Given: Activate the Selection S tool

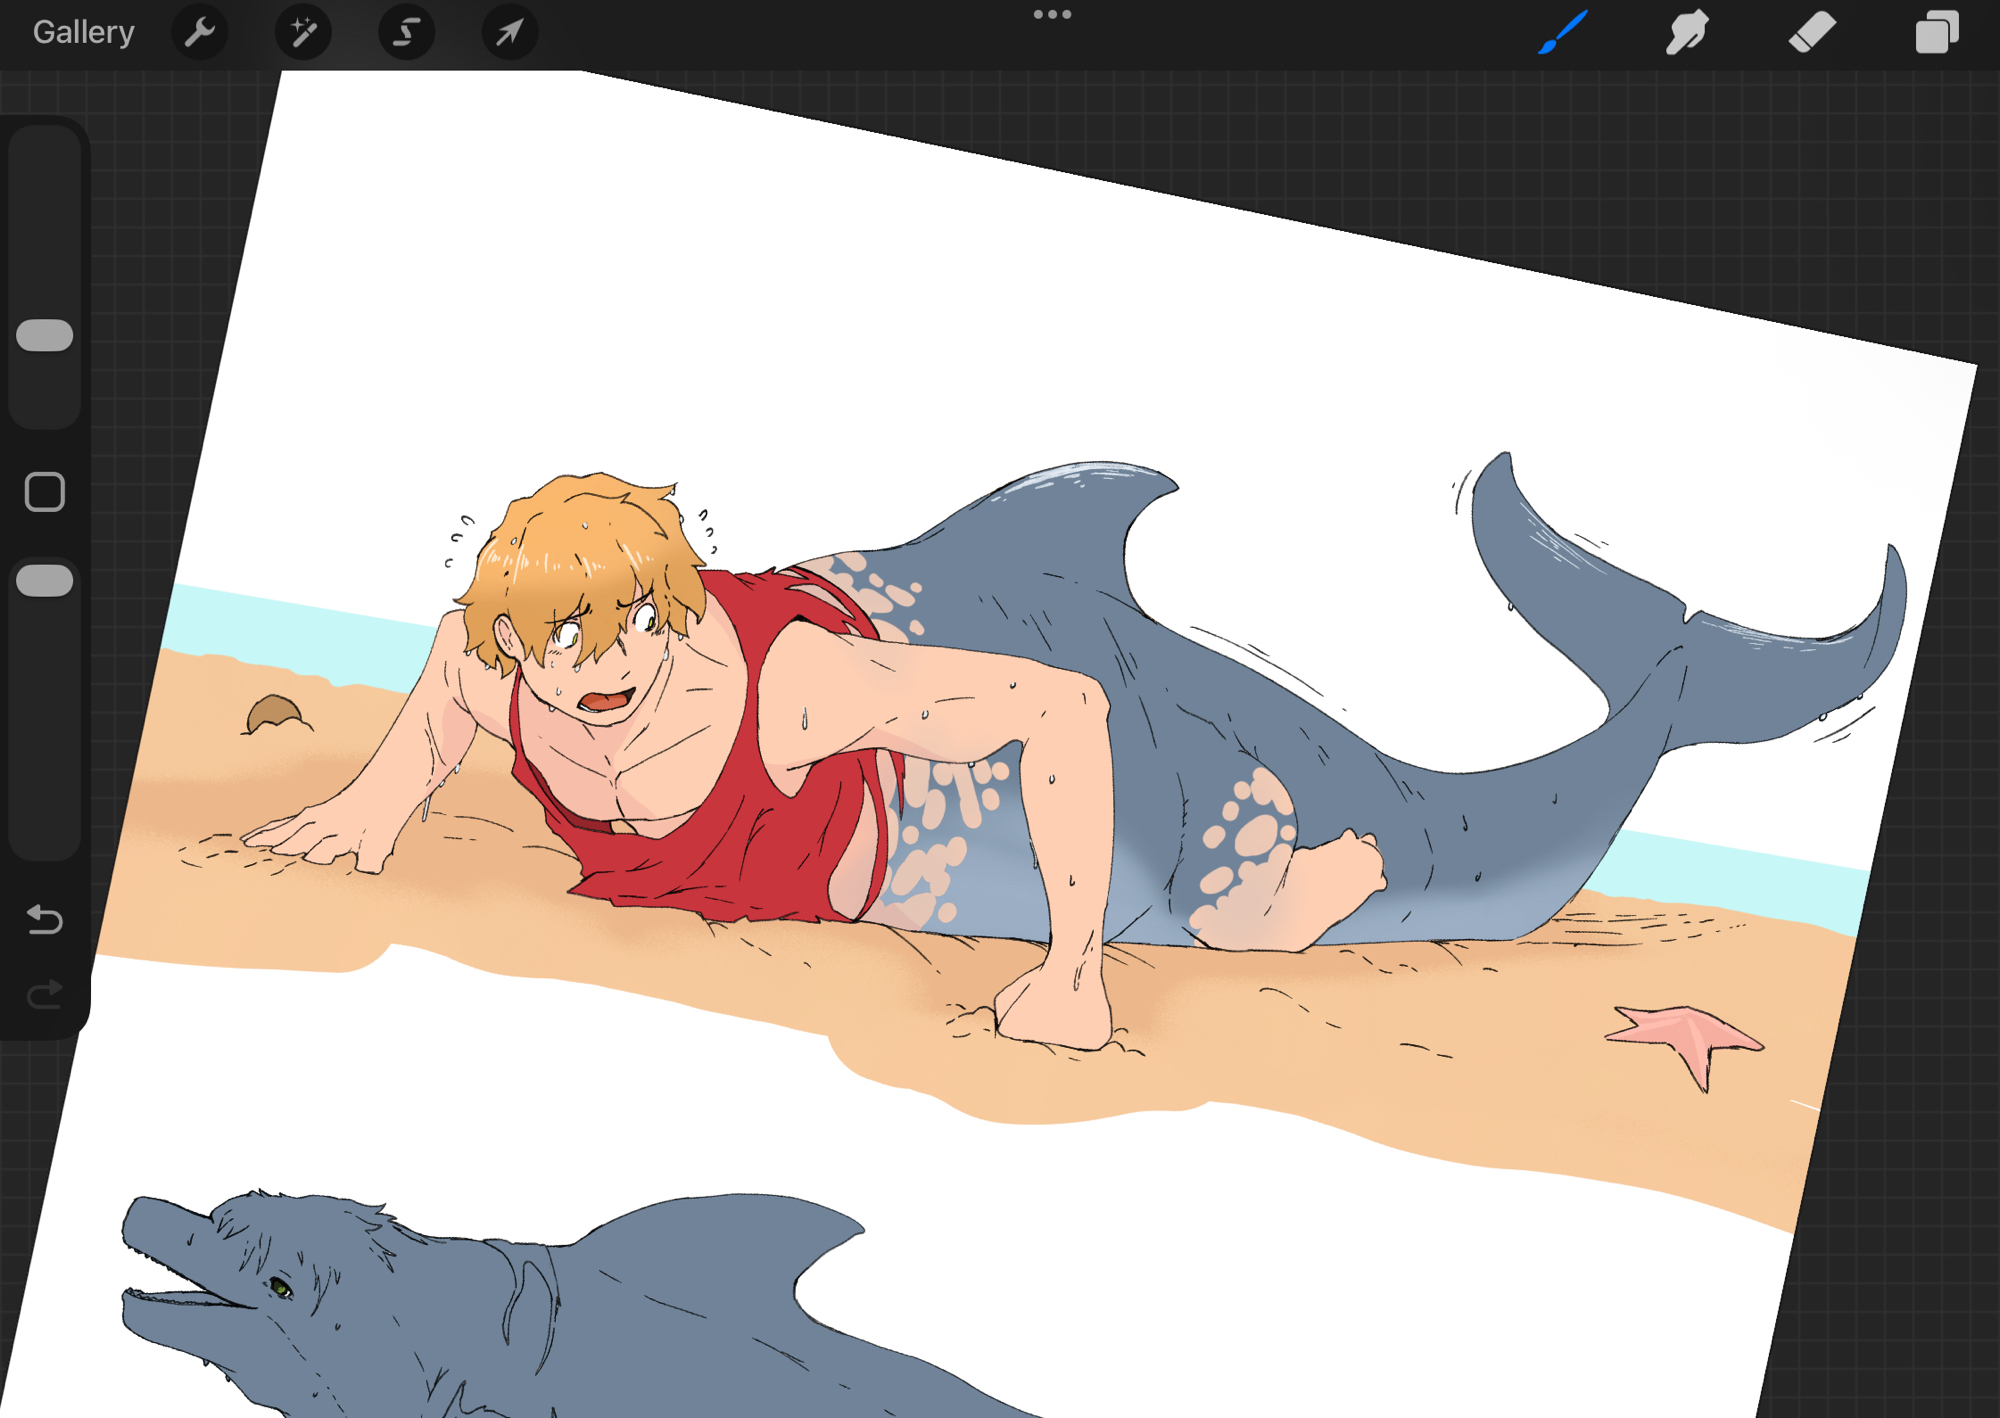Looking at the screenshot, I should (406, 32).
